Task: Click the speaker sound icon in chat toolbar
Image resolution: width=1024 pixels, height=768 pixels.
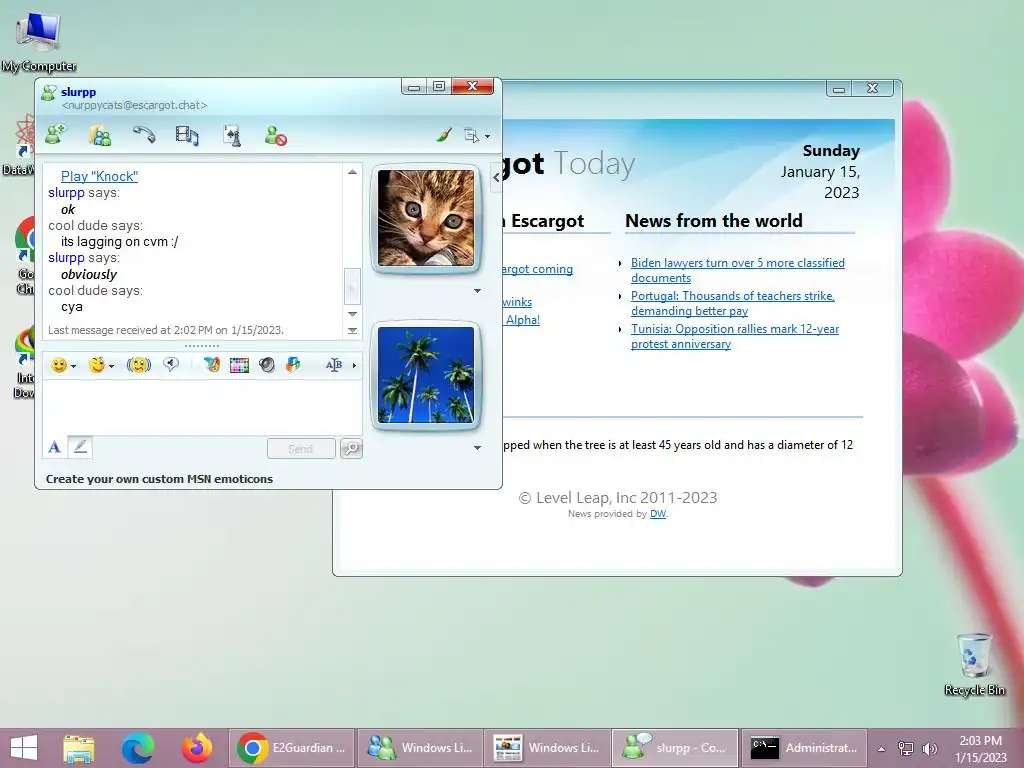Action: (266, 365)
